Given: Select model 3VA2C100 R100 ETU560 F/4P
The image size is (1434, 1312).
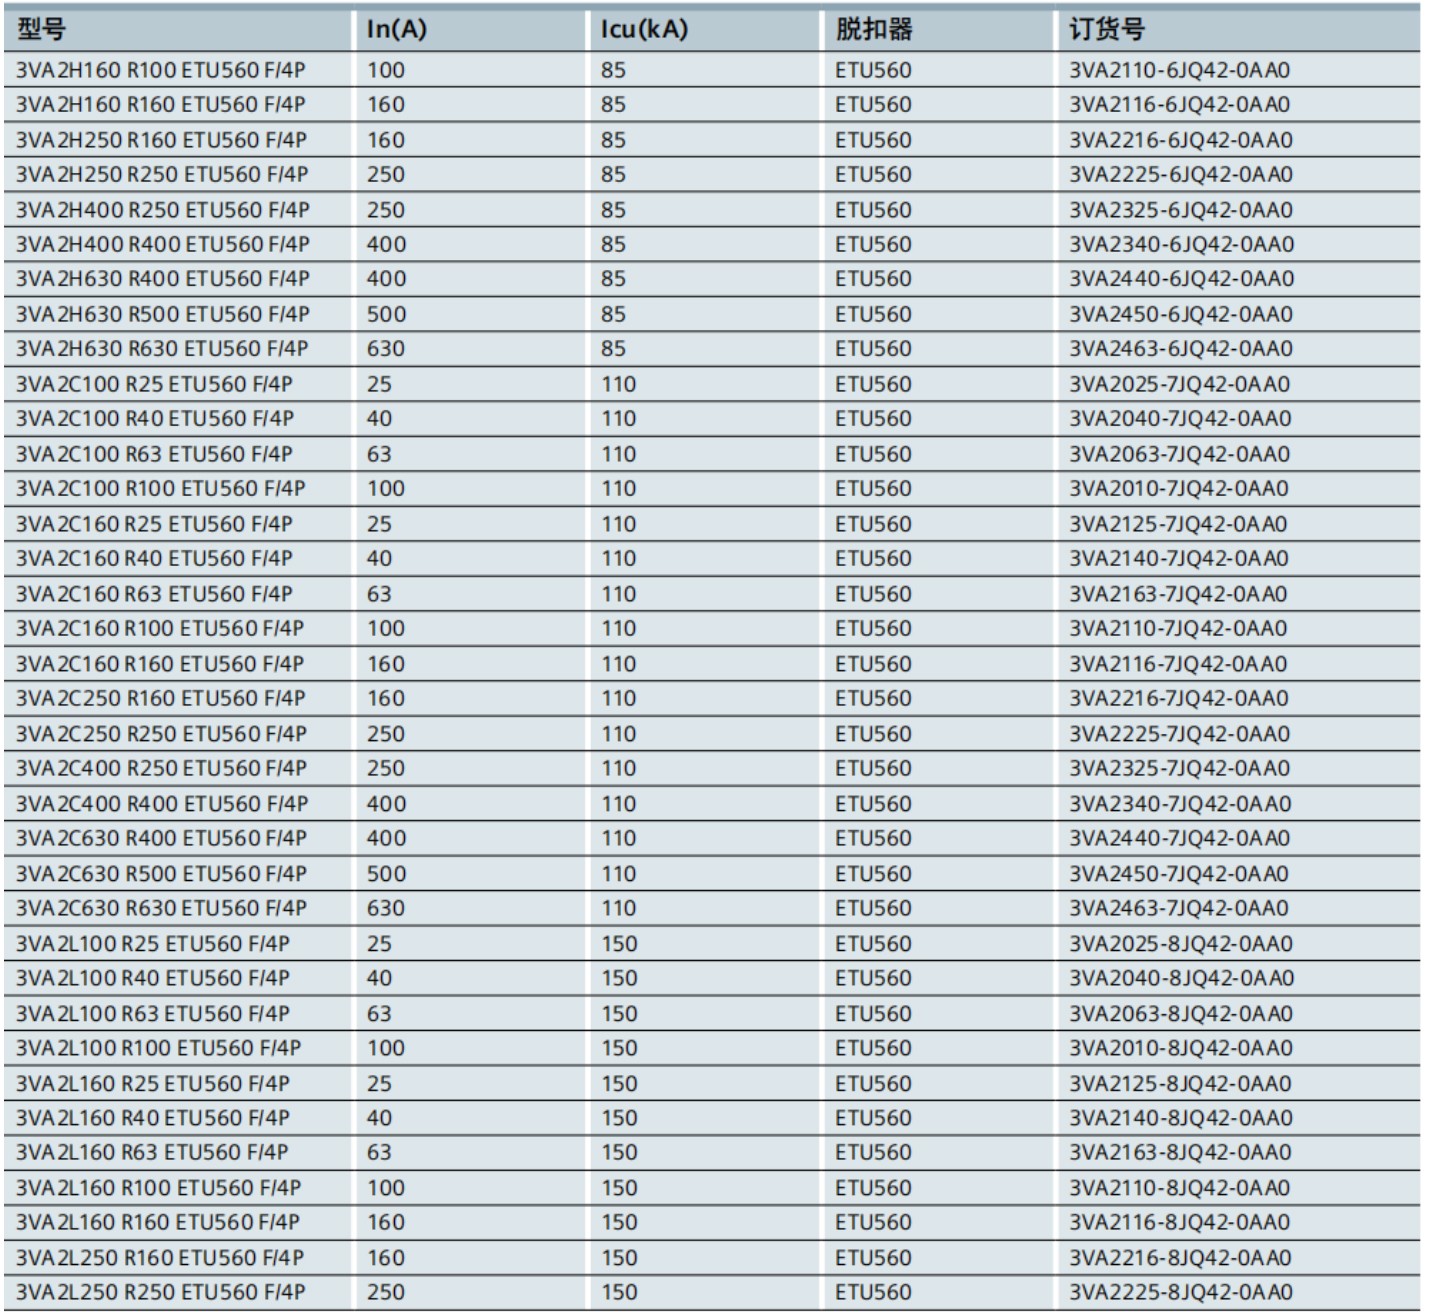Looking at the screenshot, I should tap(161, 488).
